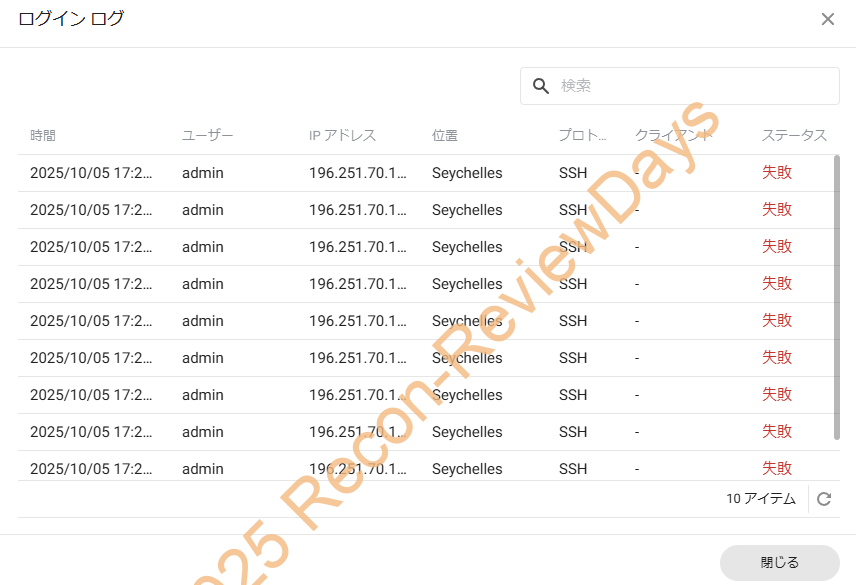856x585 pixels.
Task: Close the ログイン ログ dialog with the X icon
Action: [x=827, y=19]
